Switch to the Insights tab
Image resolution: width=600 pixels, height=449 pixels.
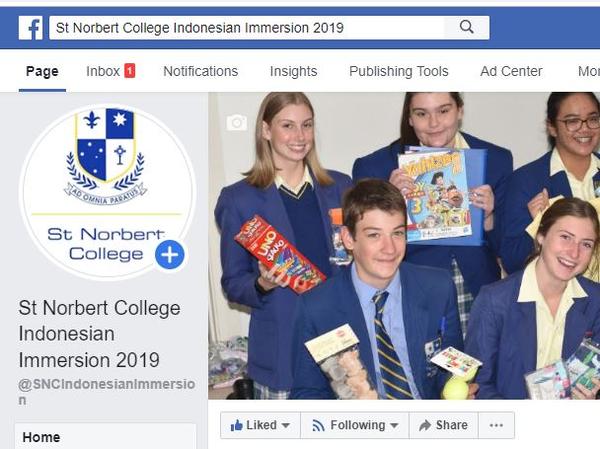293,71
